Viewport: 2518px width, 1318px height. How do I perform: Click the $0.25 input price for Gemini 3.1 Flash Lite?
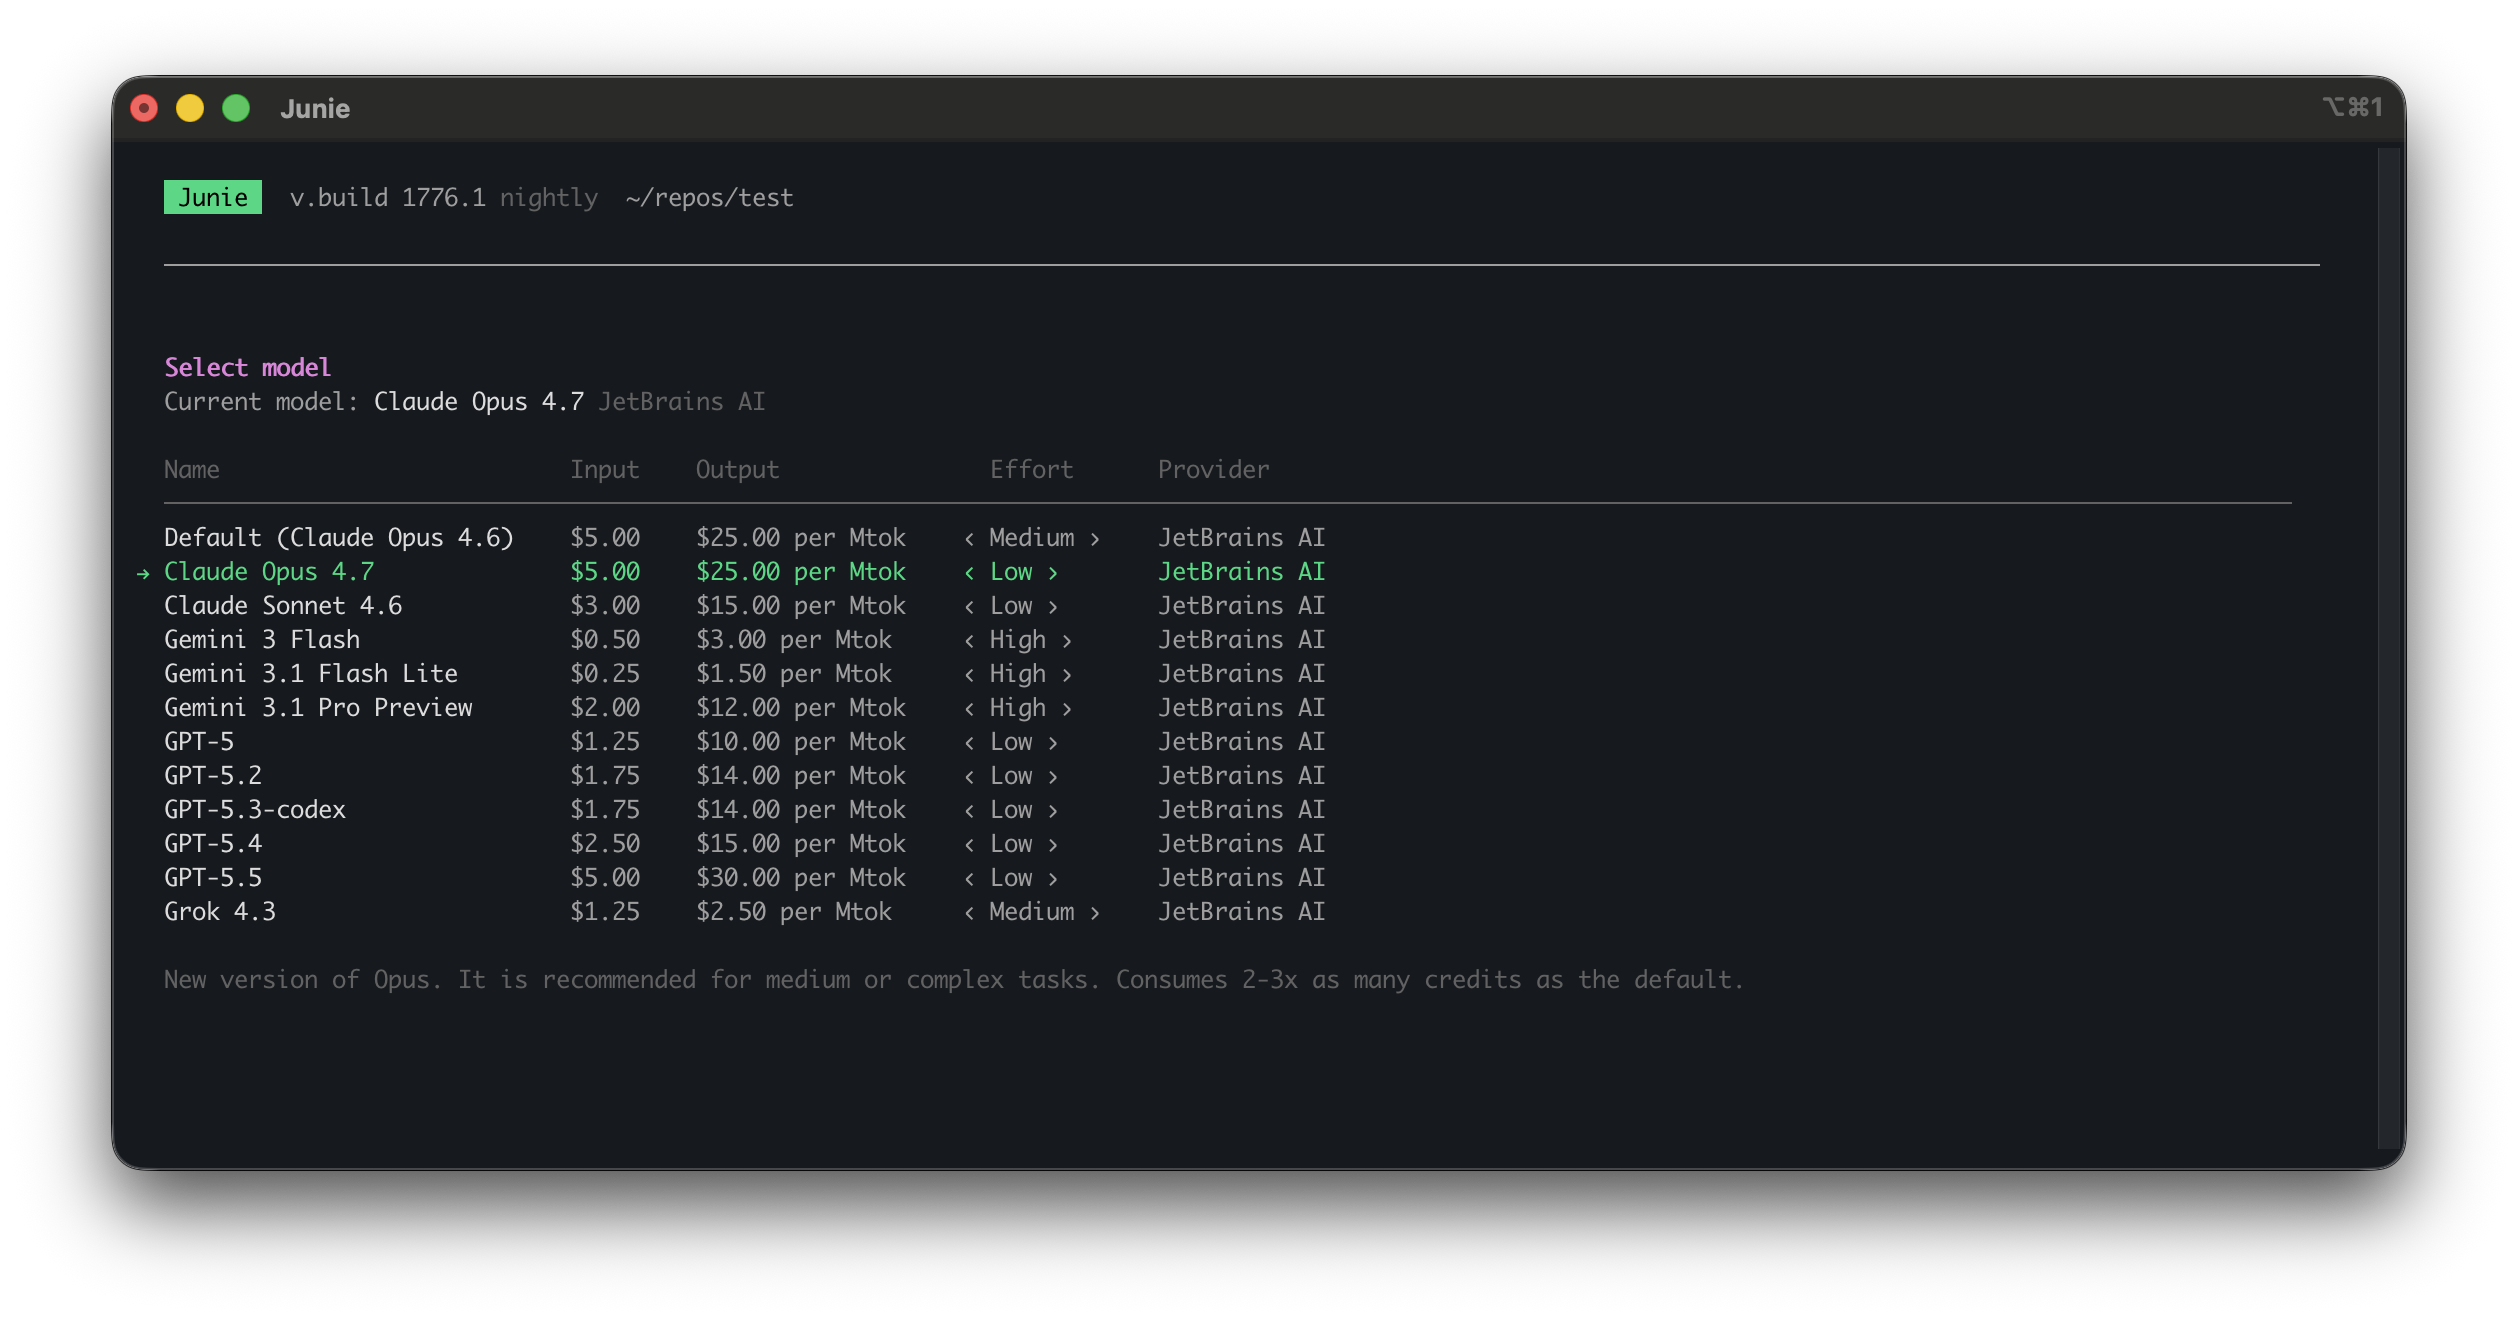click(605, 674)
